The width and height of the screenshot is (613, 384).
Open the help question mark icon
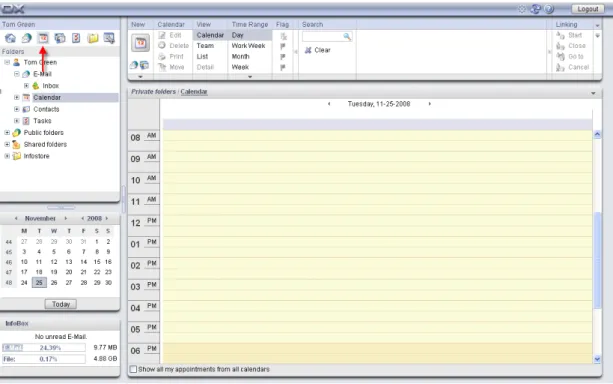point(549,9)
